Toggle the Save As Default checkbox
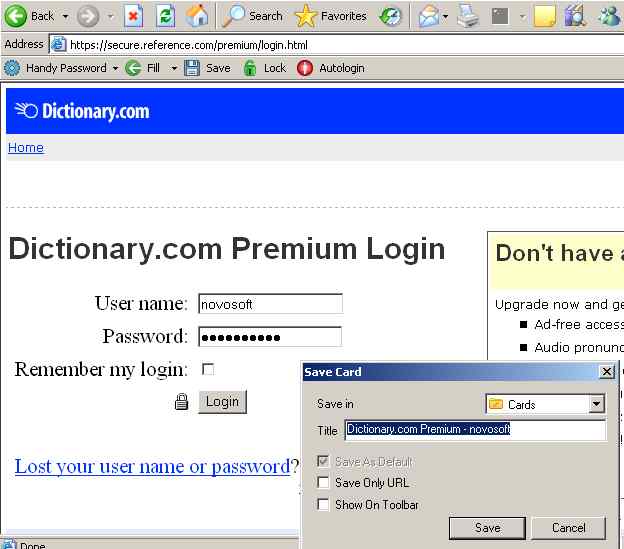Viewport: 624px width, 549px height. point(323,461)
